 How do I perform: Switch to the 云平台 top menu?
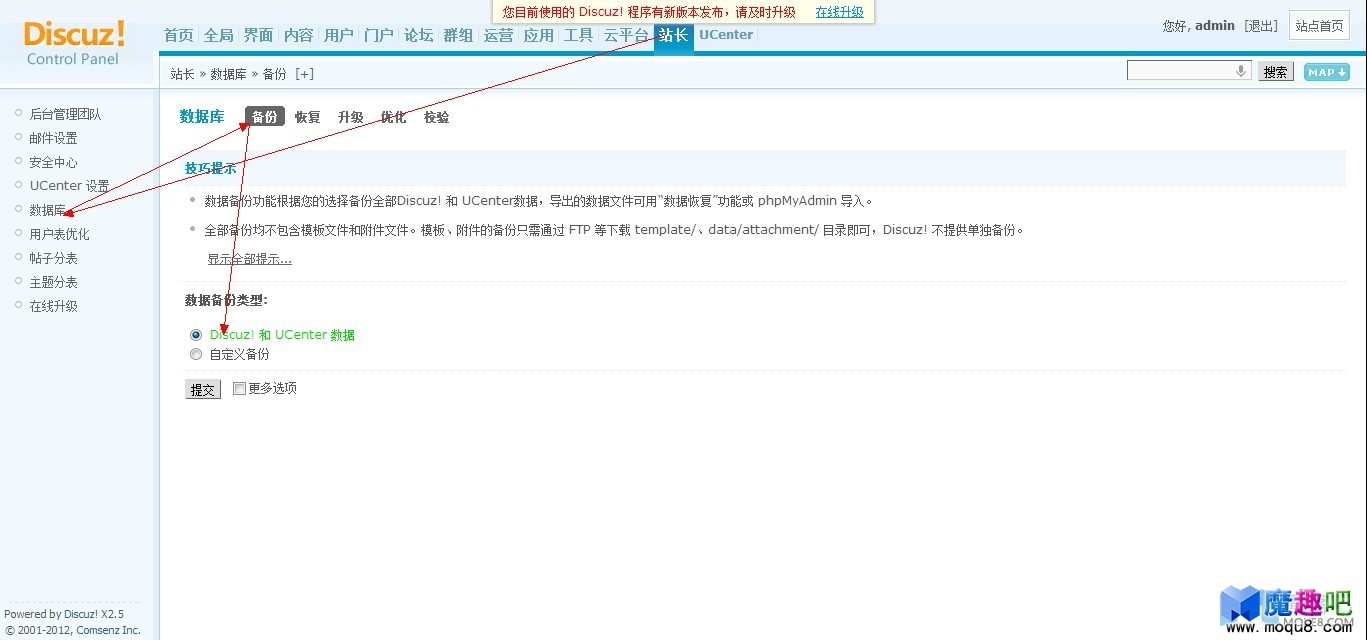pyautogui.click(x=626, y=35)
